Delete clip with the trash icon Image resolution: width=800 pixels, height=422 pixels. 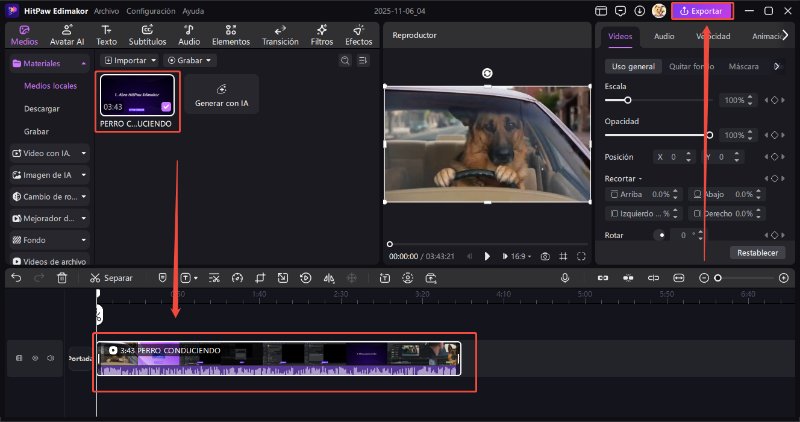click(62, 277)
